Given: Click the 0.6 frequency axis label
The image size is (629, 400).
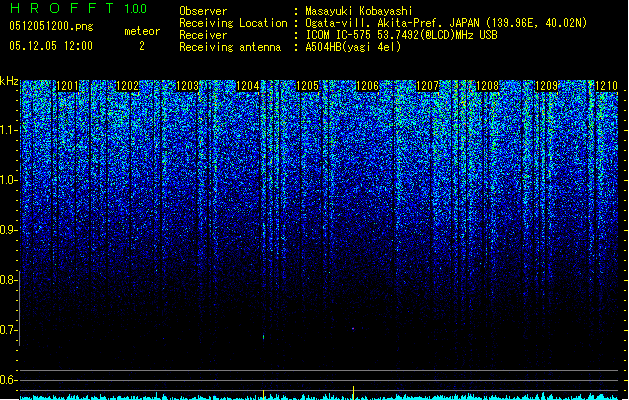Looking at the screenshot, I should coord(9,380).
